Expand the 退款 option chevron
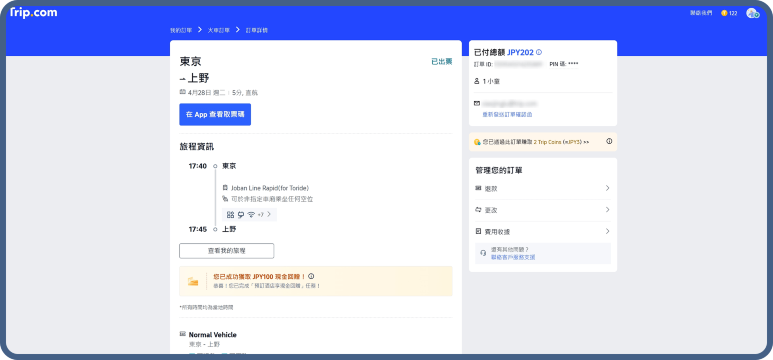Screen dimensions: 773x360 click(x=607, y=188)
